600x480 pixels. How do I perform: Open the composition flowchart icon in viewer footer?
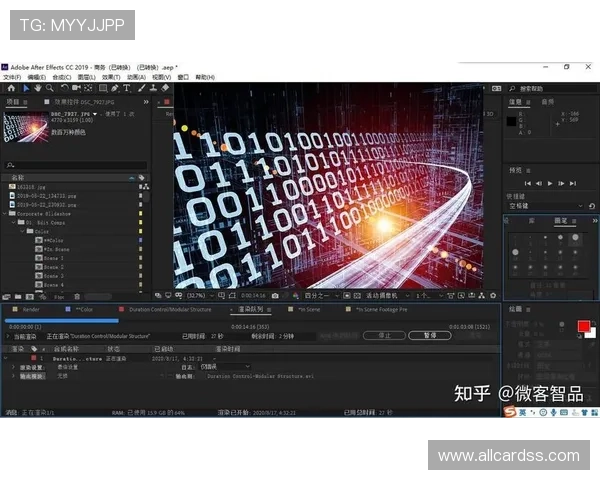point(482,296)
